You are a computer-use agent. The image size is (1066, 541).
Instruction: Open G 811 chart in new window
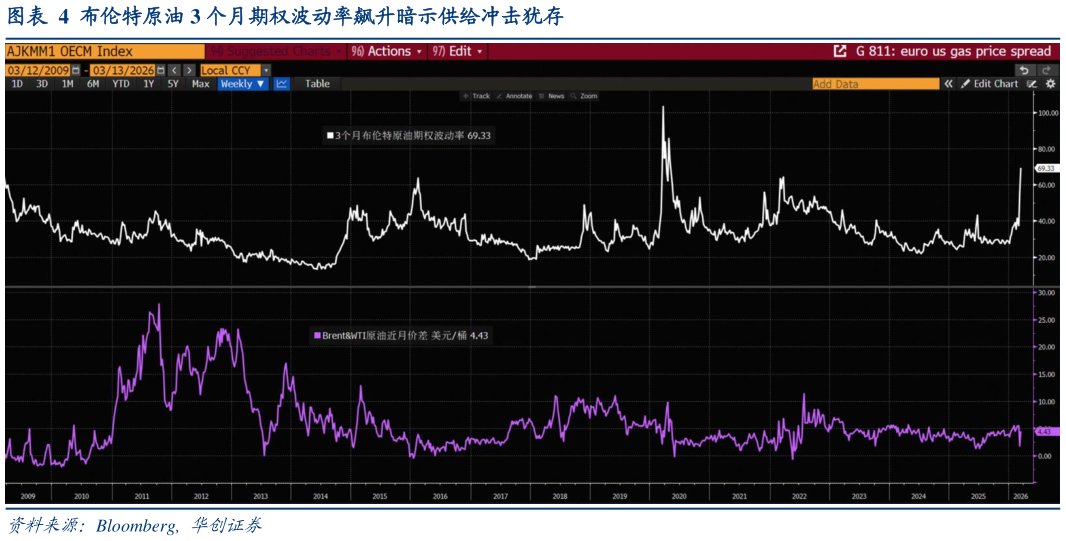pos(840,51)
